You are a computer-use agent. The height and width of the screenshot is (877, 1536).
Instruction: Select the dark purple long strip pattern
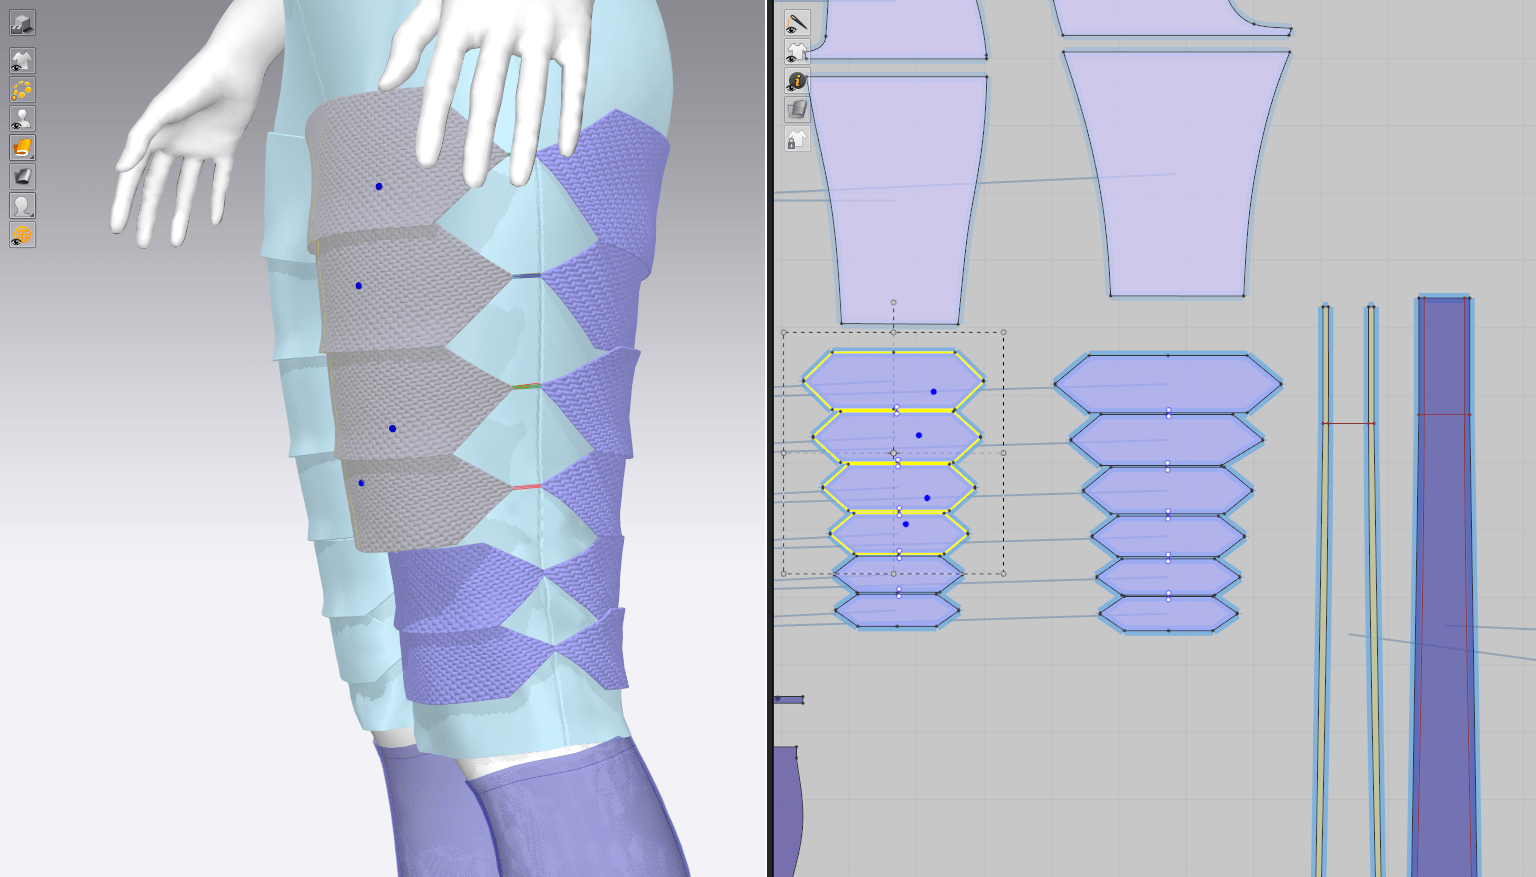[1444, 600]
